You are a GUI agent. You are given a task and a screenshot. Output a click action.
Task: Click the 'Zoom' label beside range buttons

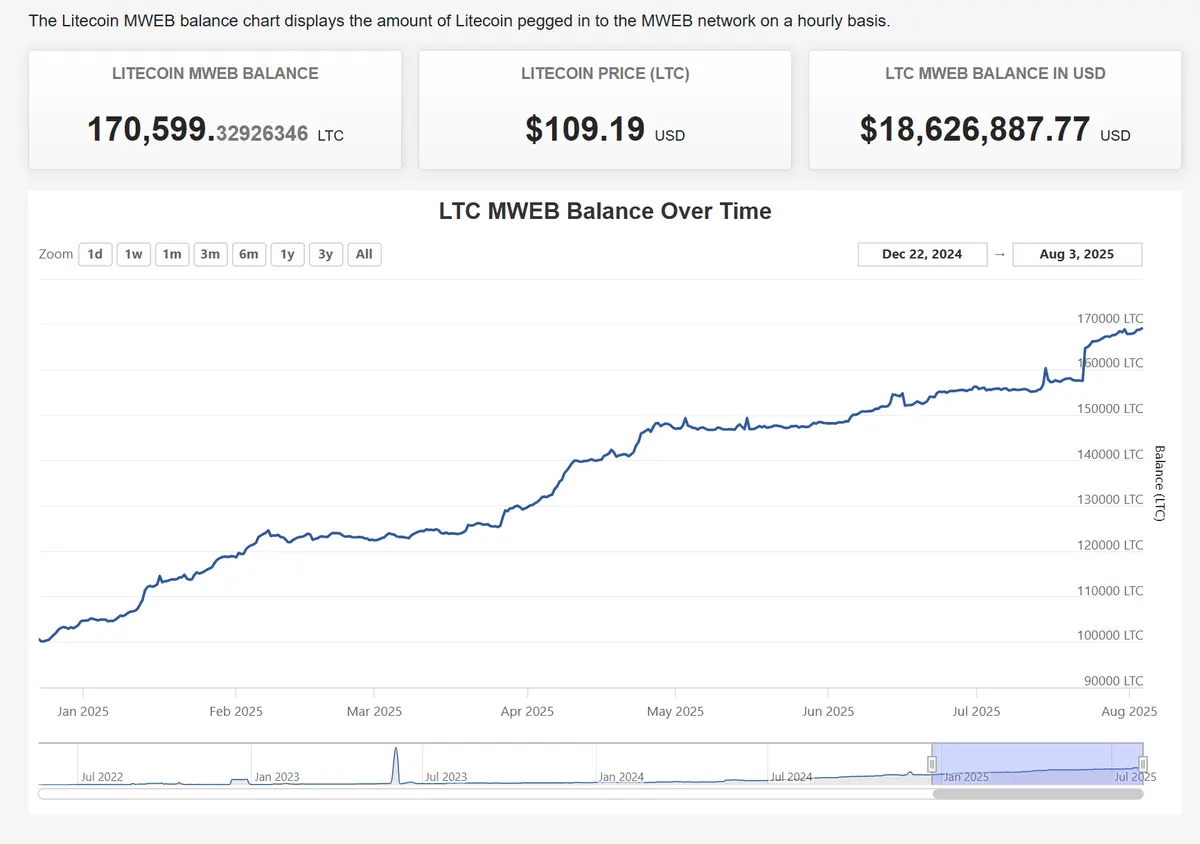pos(56,254)
